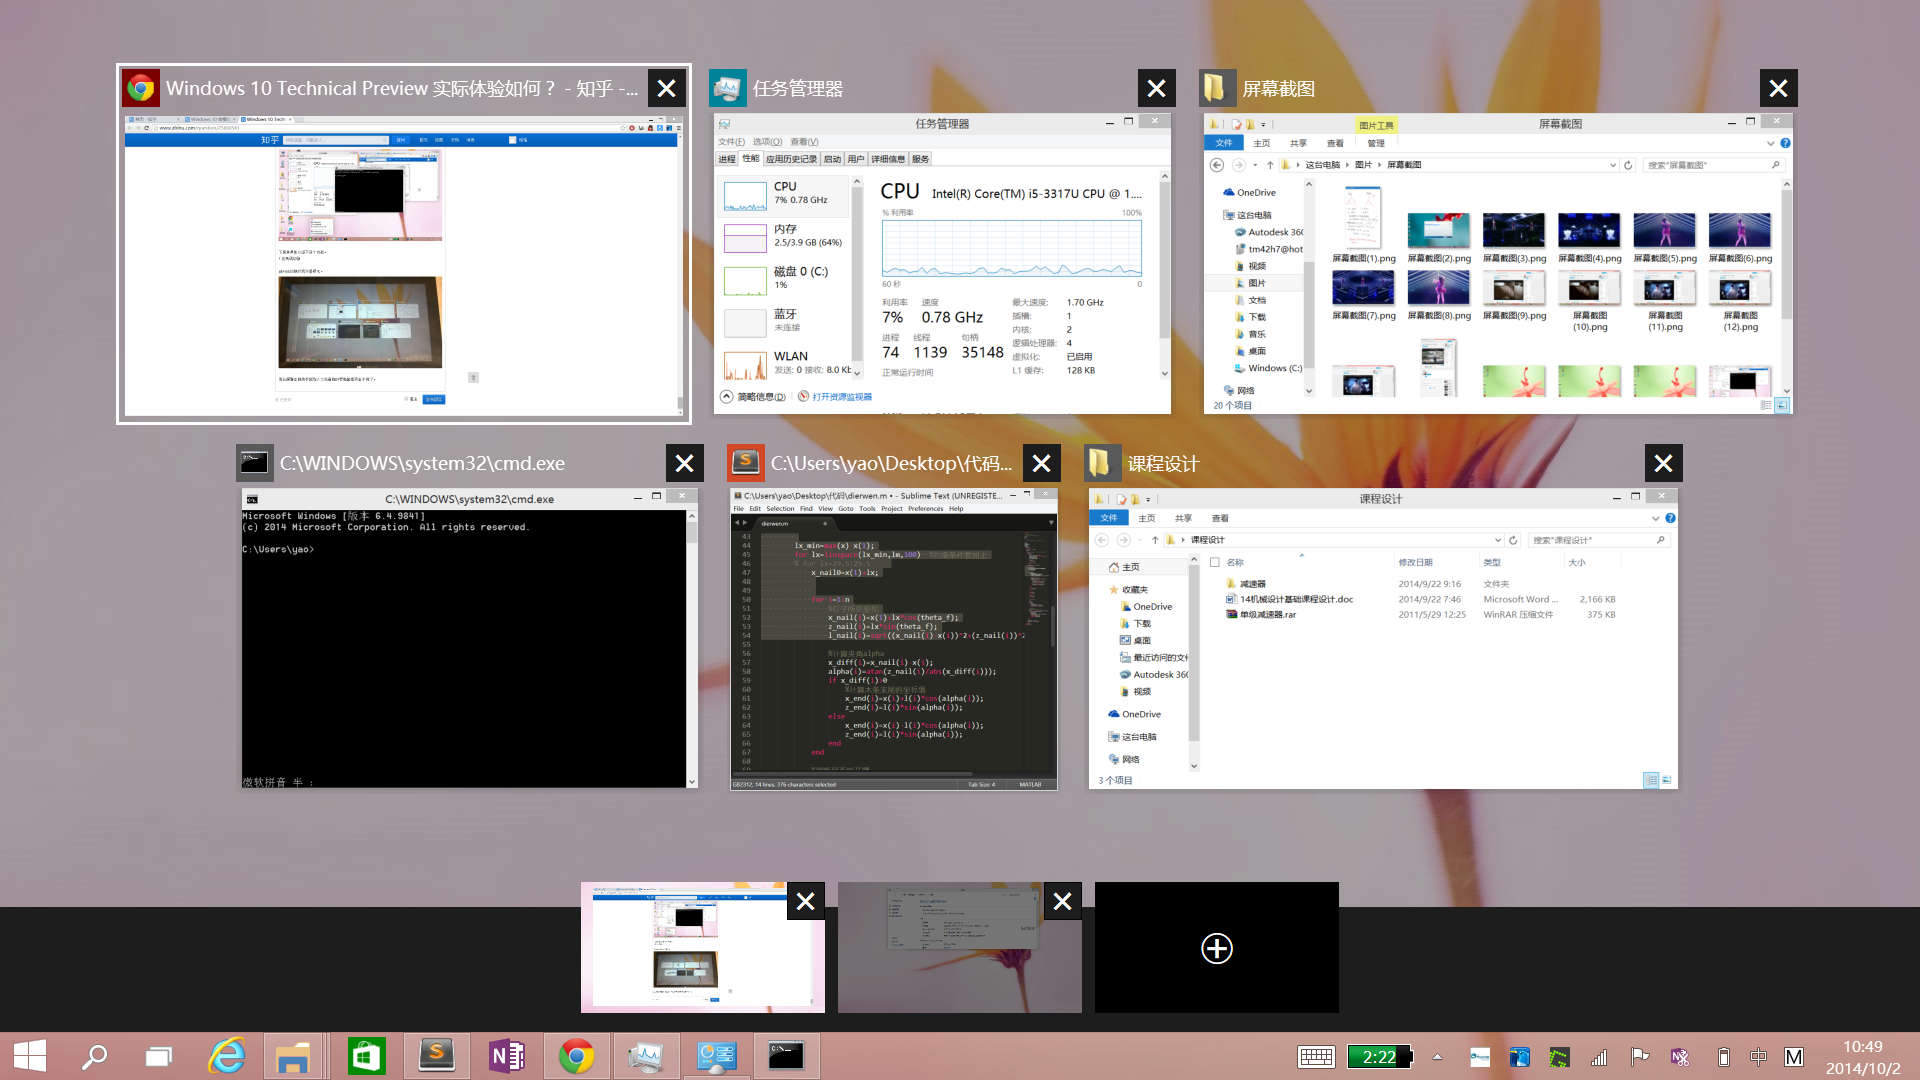
Task: Click the white tray icon next to blue bird
Action: 1479,1057
